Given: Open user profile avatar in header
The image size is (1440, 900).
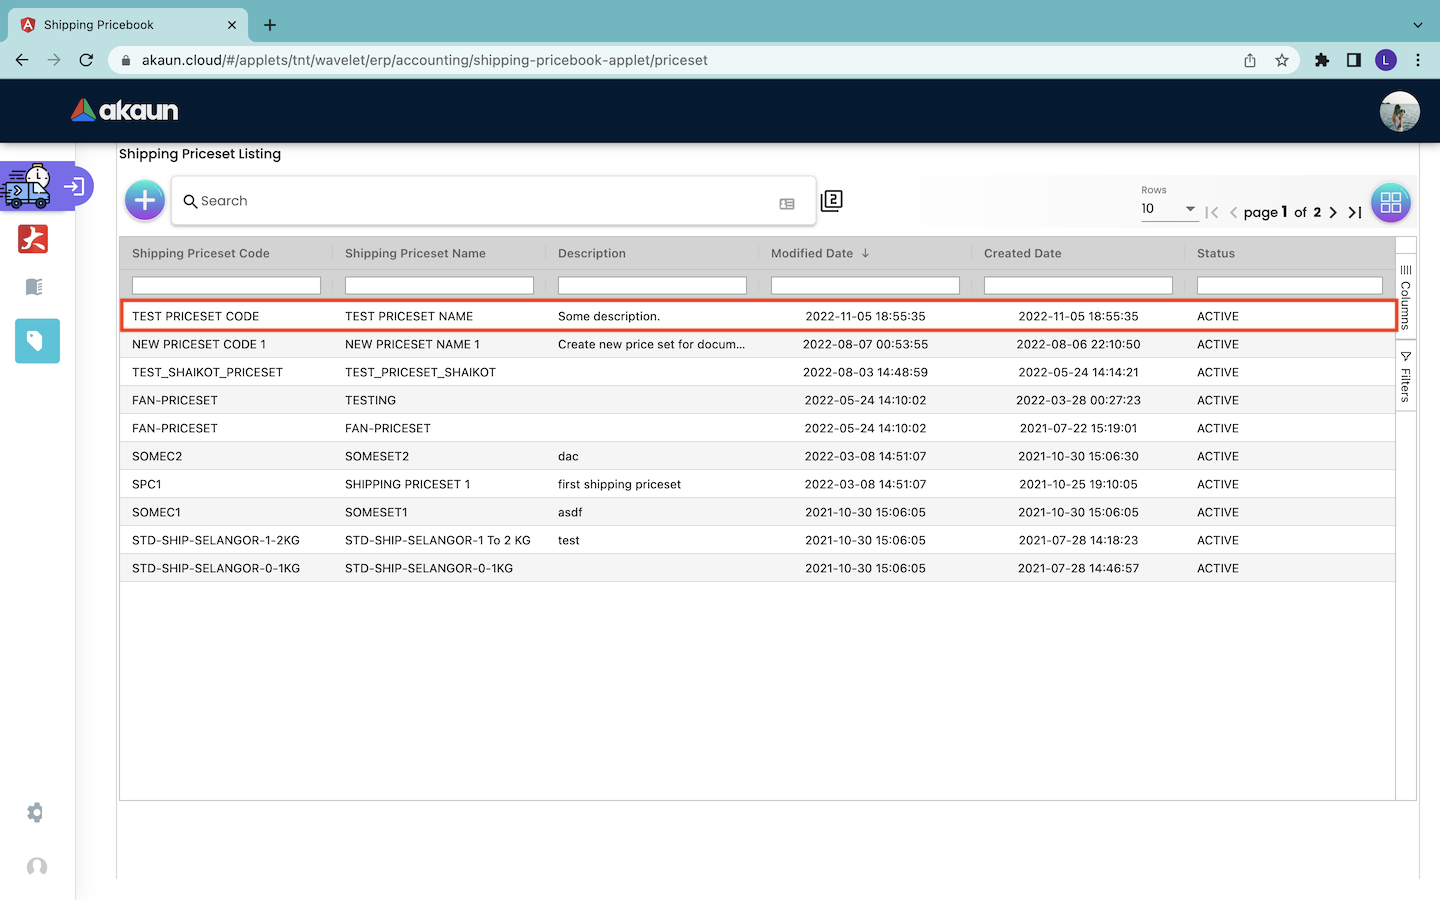Looking at the screenshot, I should coord(1399,111).
